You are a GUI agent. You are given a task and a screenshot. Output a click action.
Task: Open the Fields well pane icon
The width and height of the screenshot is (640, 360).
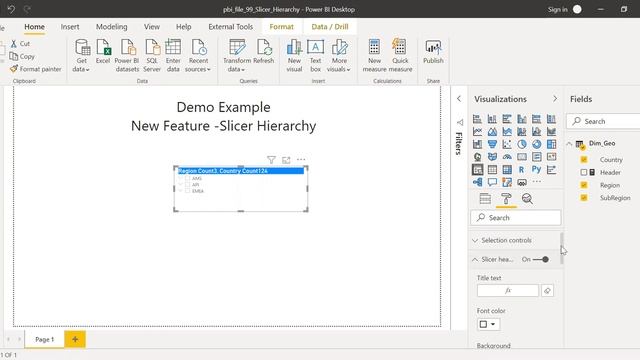coord(485,199)
